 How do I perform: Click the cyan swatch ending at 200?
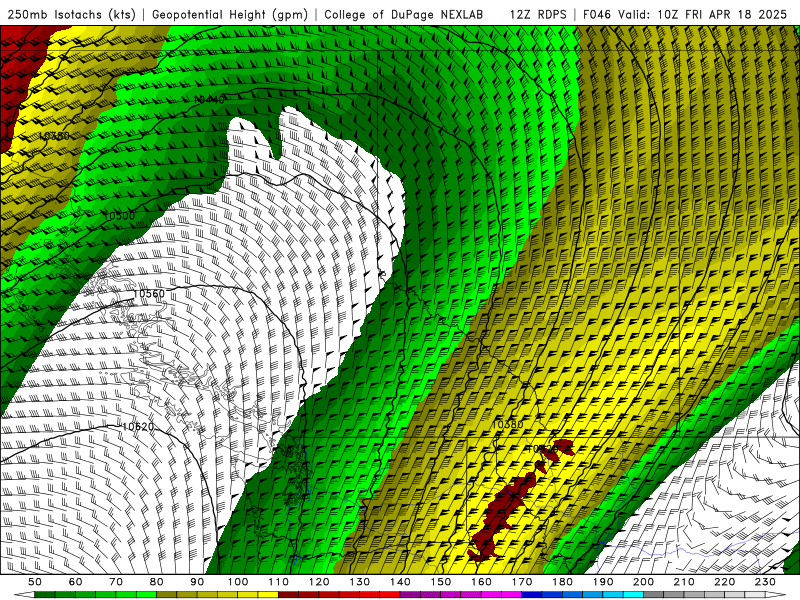[x=633, y=595]
